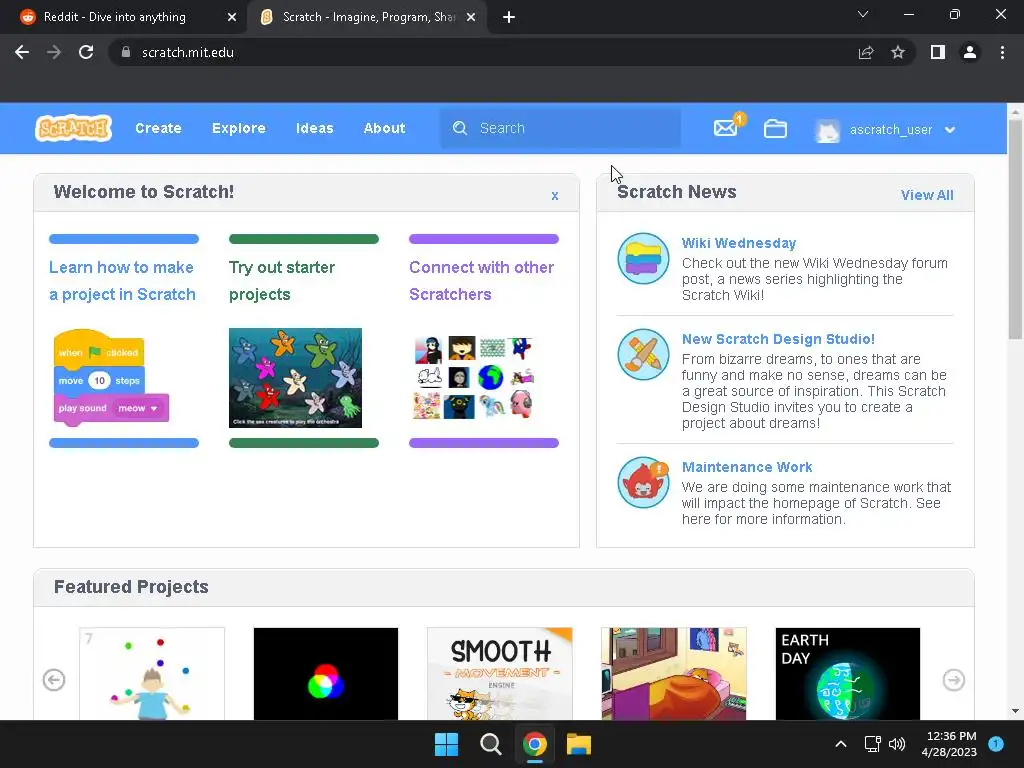Image resolution: width=1024 pixels, height=768 pixels.
Task: Click the browser forward arrow
Action: pos(54,52)
